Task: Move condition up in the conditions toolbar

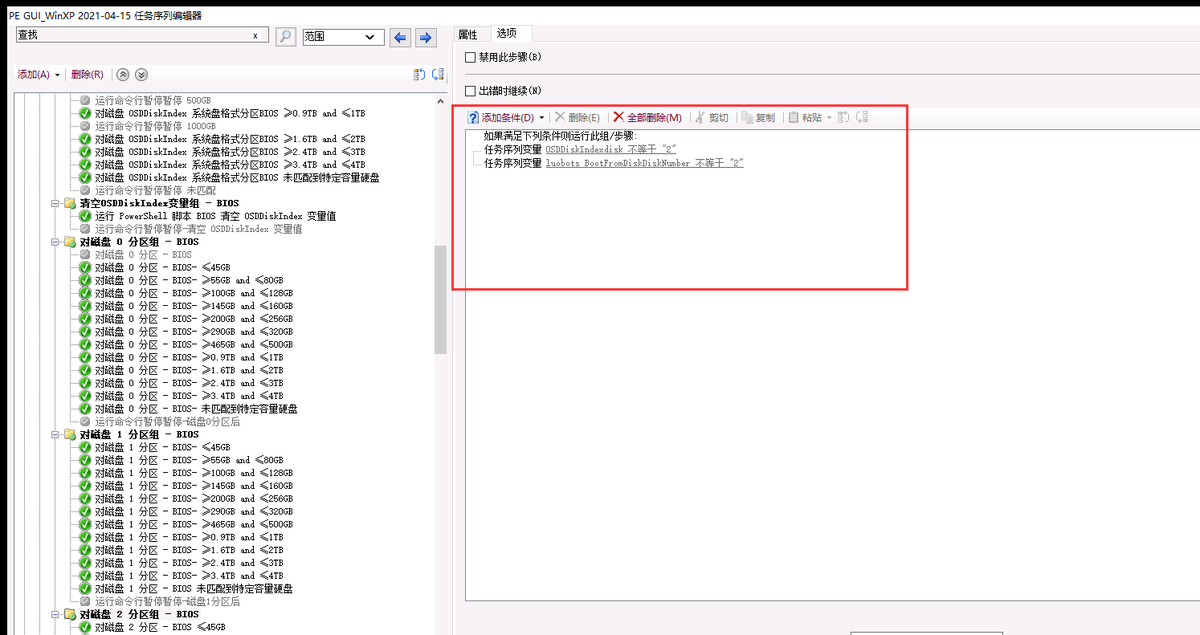Action: pyautogui.click(x=843, y=117)
